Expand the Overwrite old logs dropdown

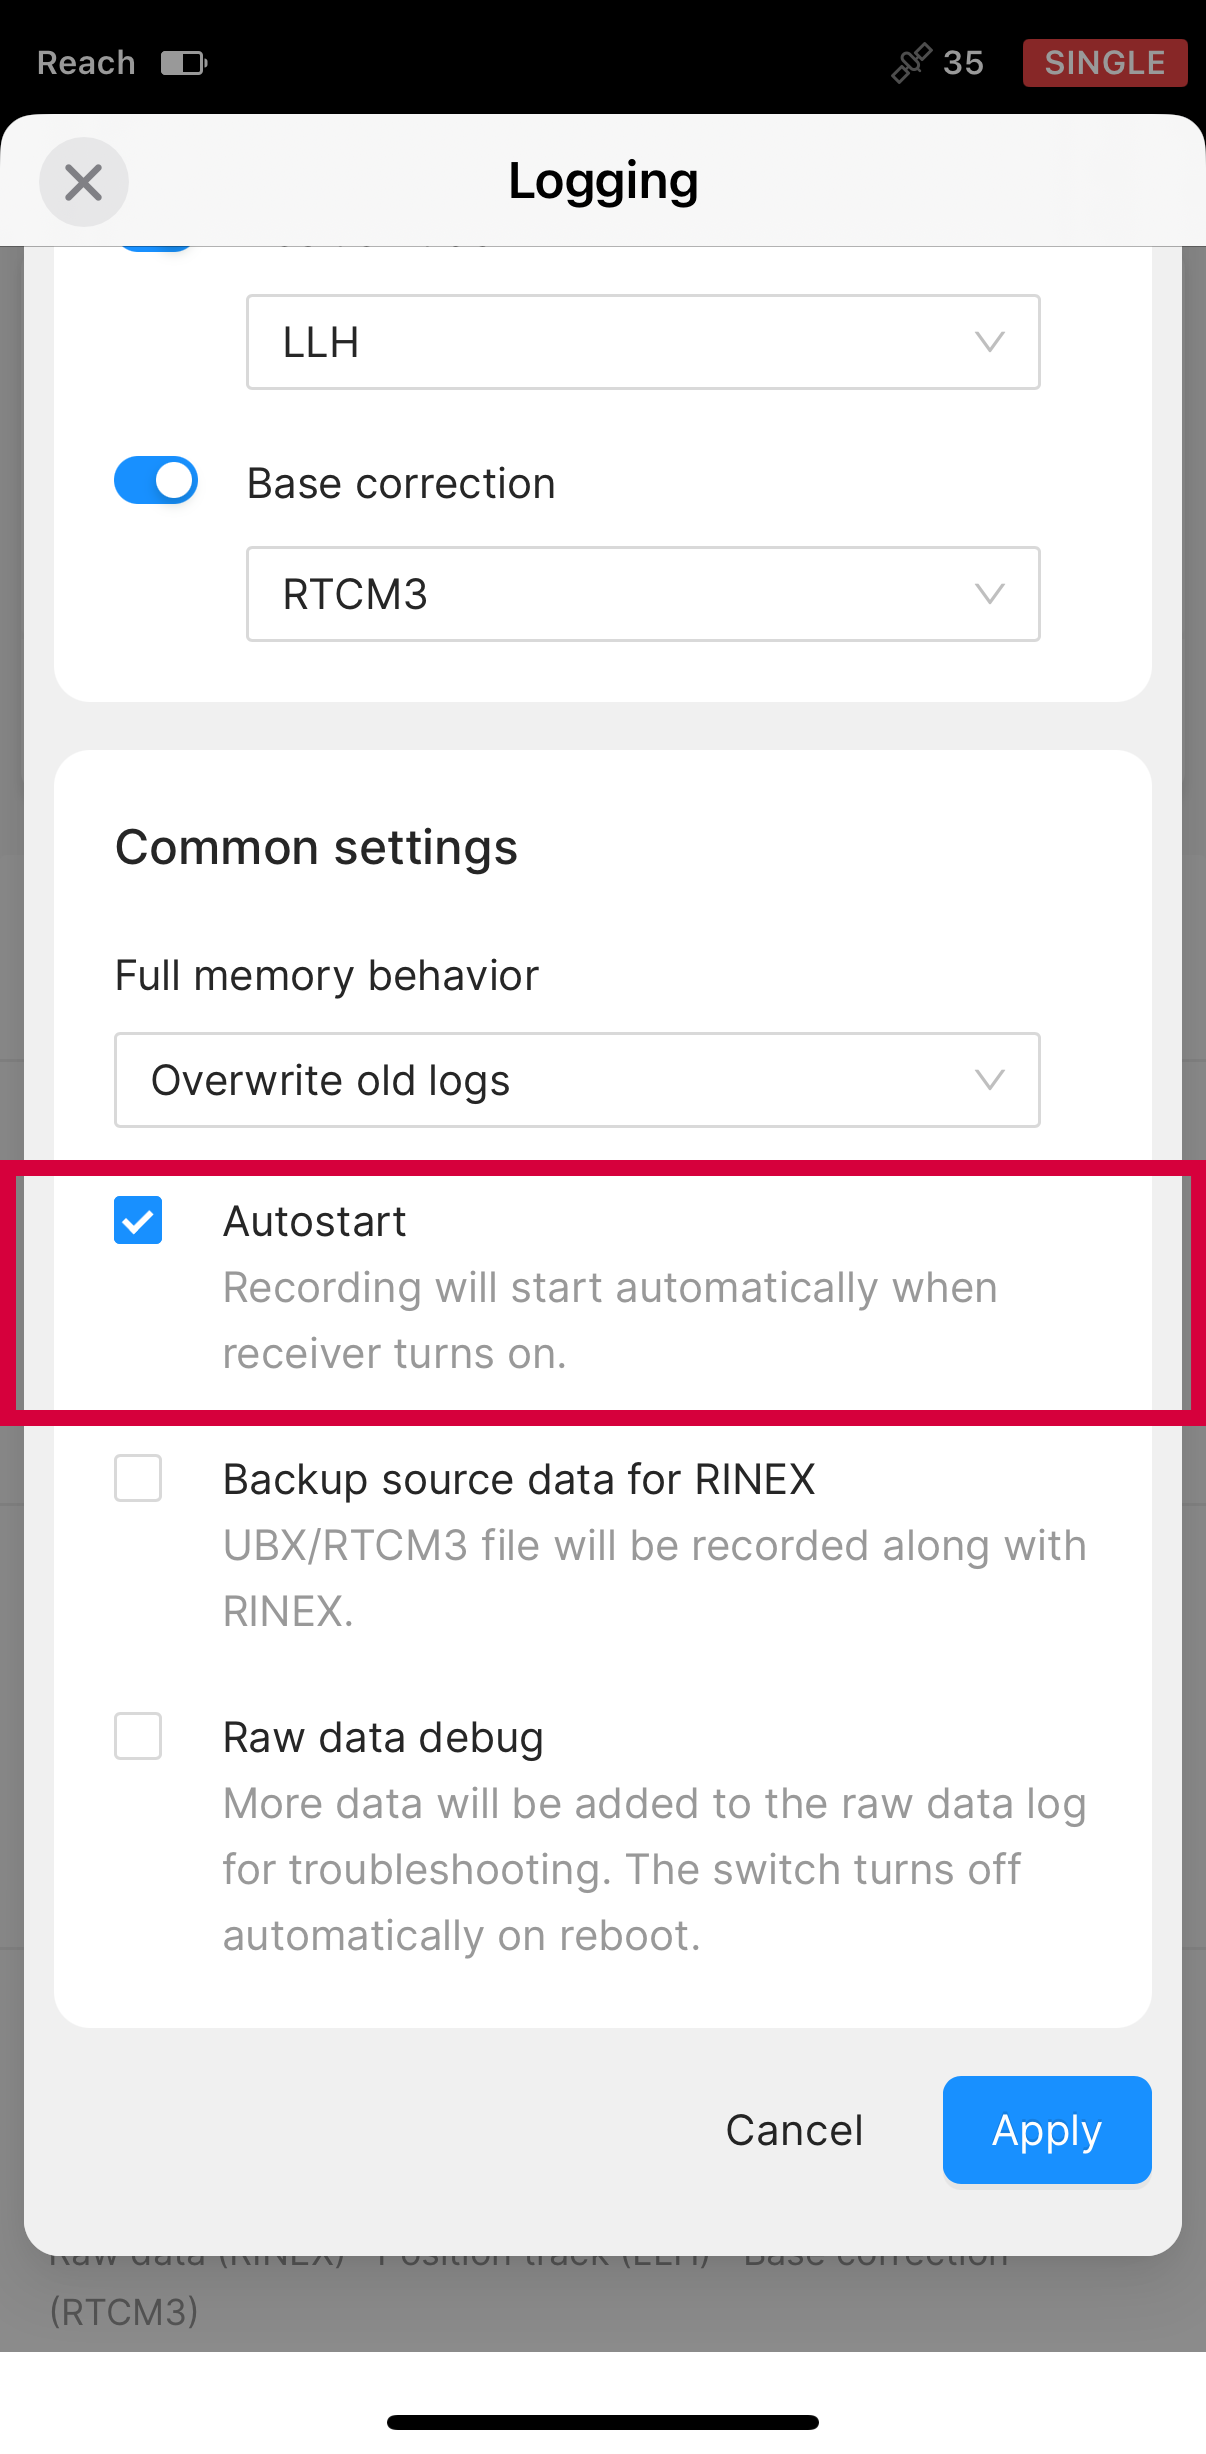[577, 1080]
